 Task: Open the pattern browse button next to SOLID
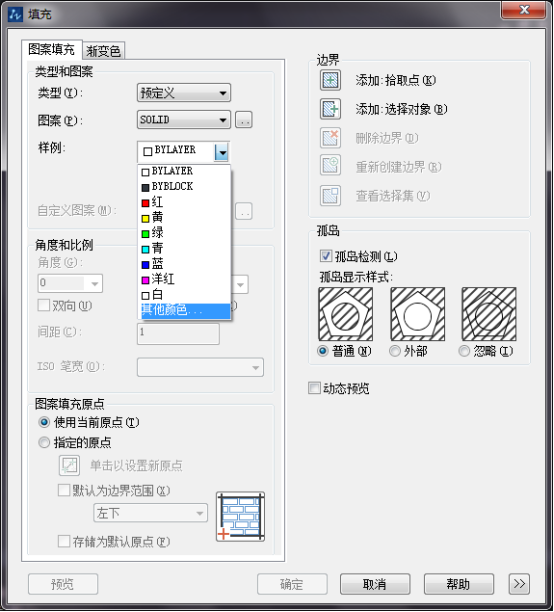244,120
